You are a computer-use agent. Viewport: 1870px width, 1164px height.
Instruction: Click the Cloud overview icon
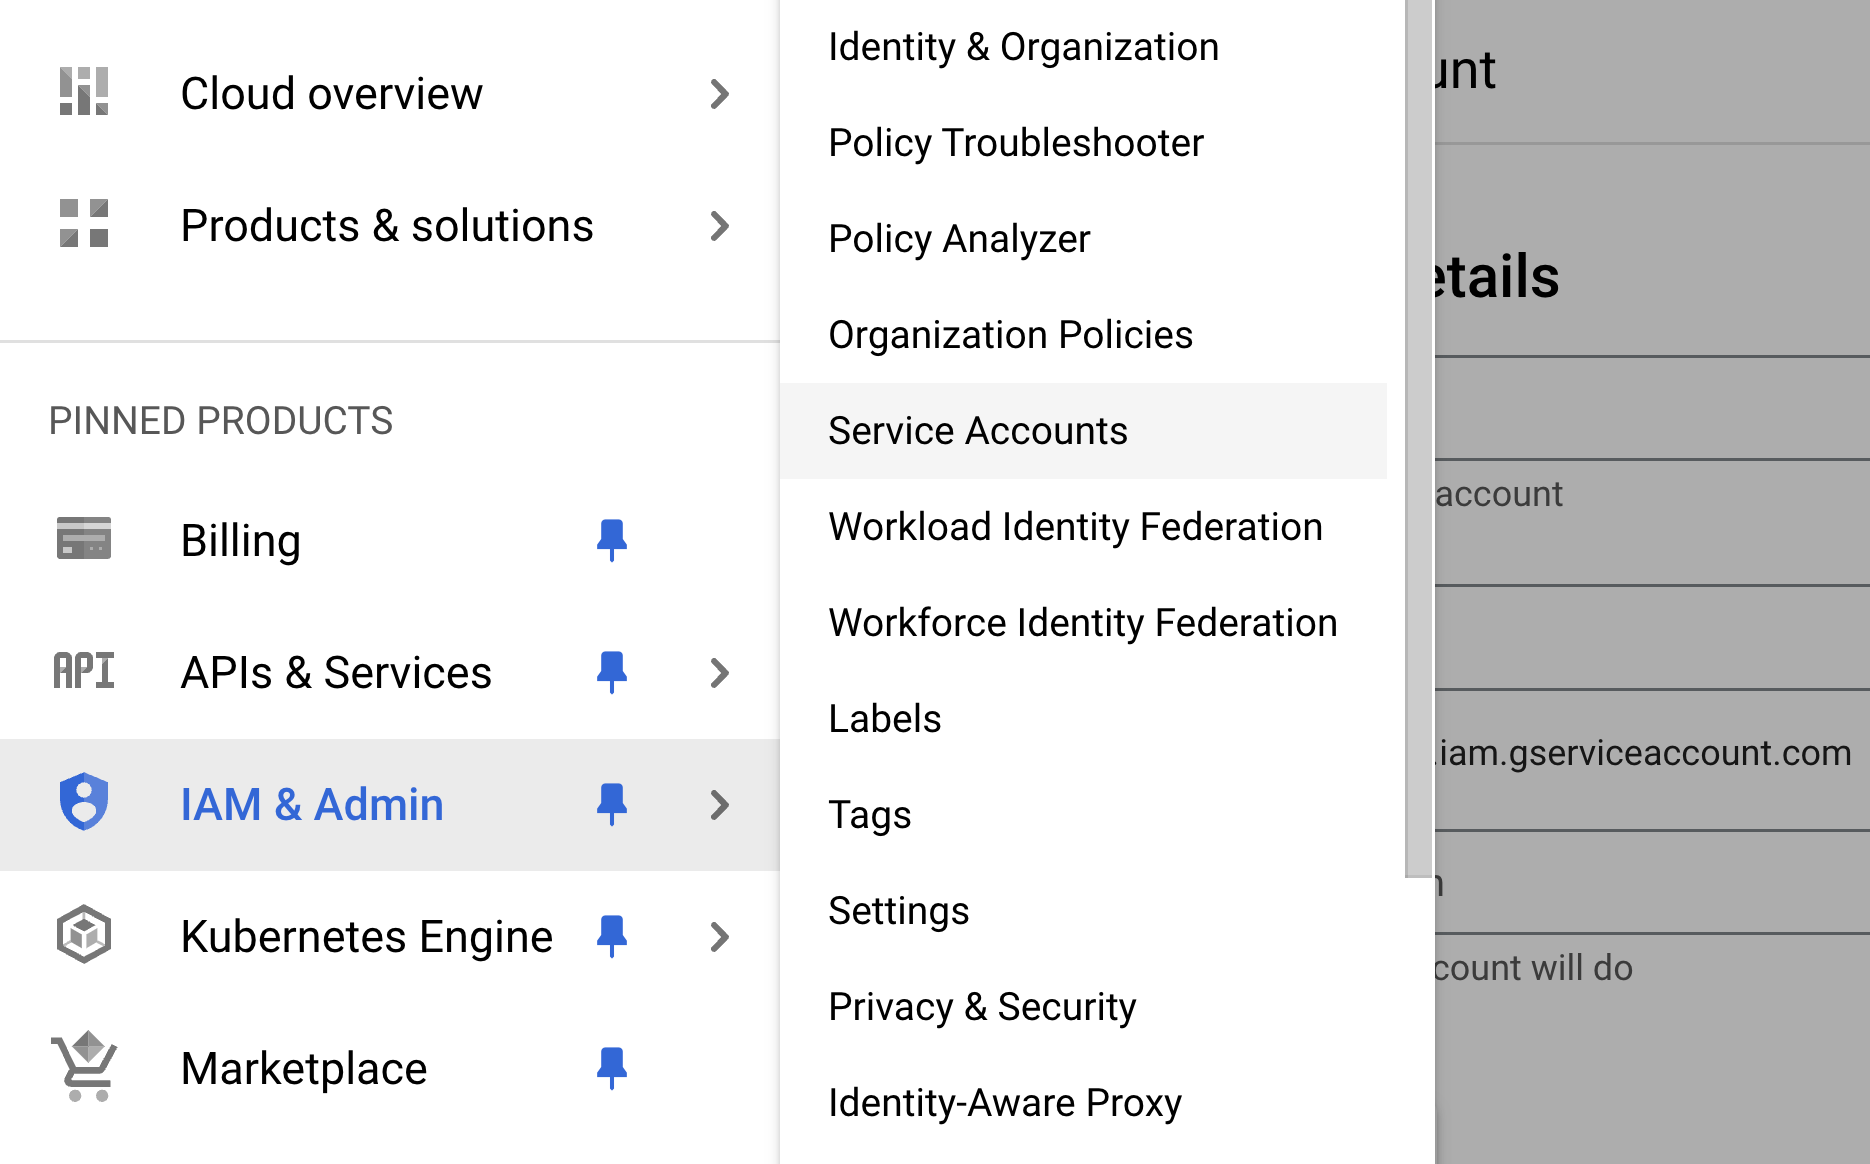click(x=84, y=92)
